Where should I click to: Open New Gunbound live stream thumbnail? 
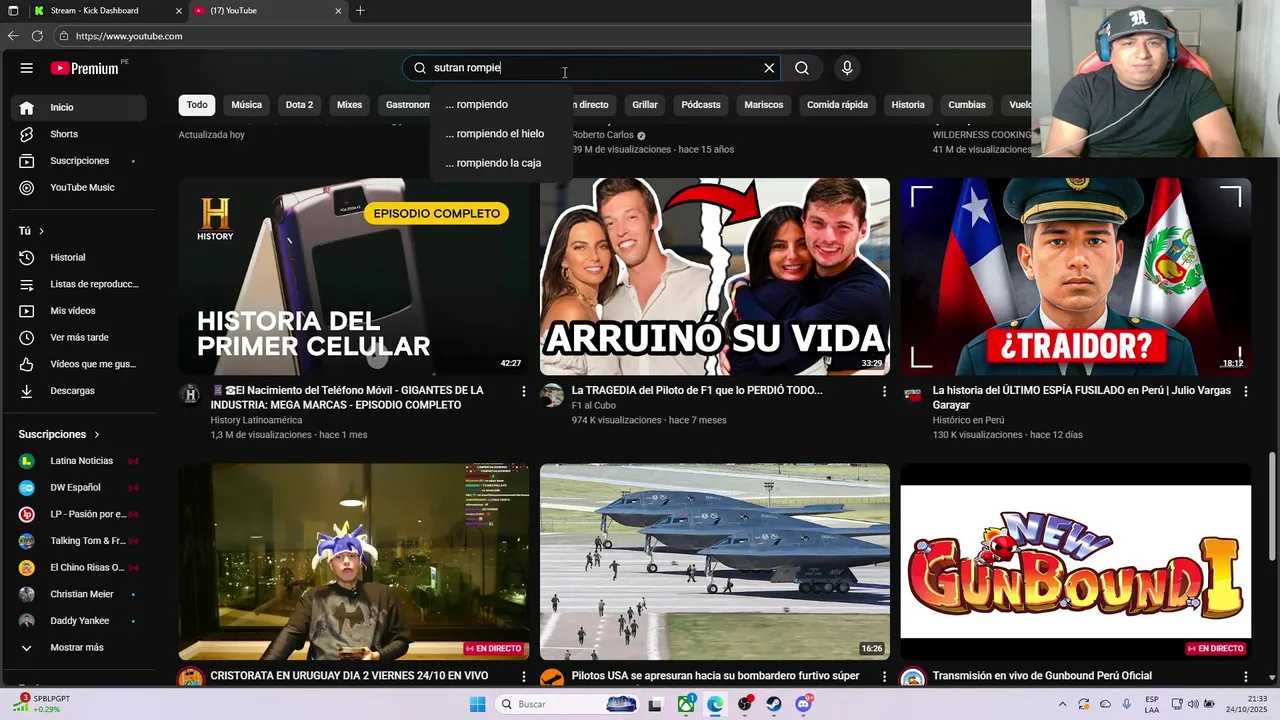pyautogui.click(x=1076, y=561)
